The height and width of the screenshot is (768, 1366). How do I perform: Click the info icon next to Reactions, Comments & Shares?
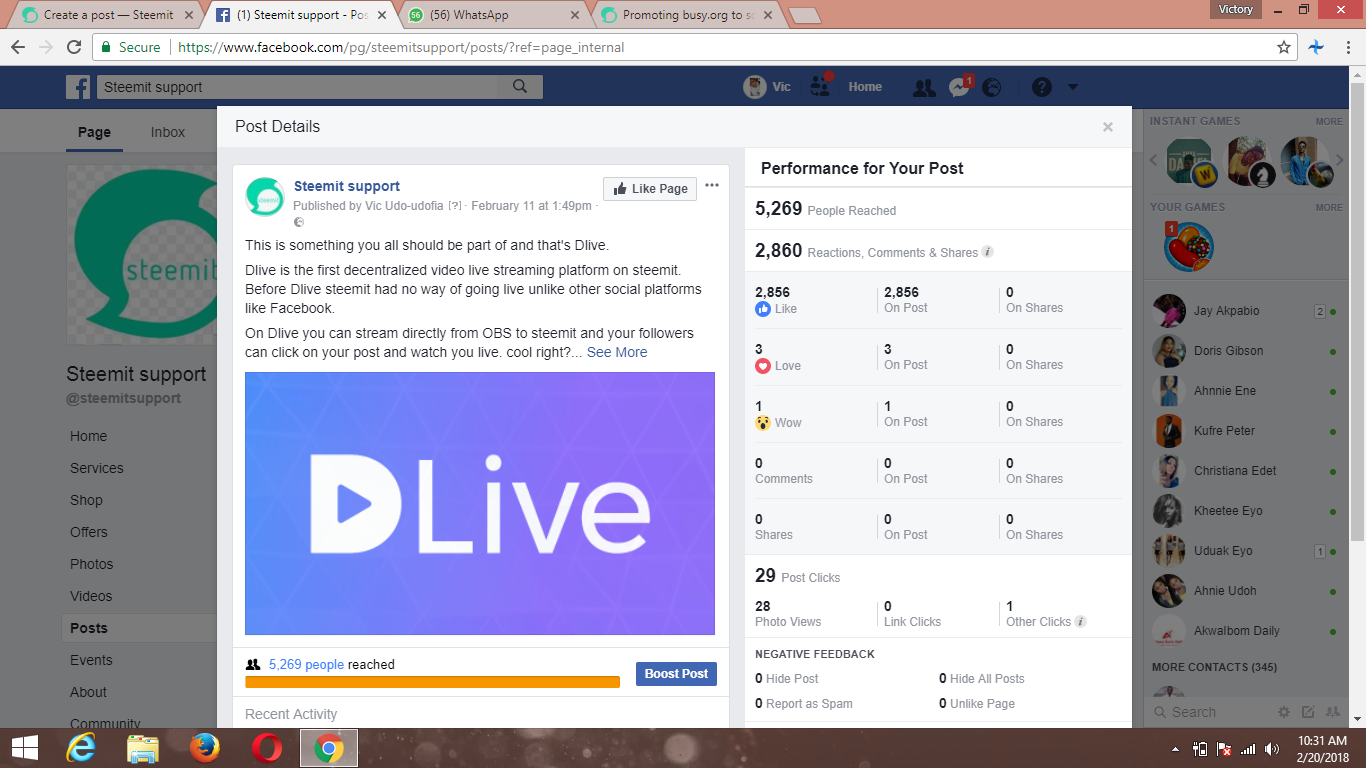[987, 252]
